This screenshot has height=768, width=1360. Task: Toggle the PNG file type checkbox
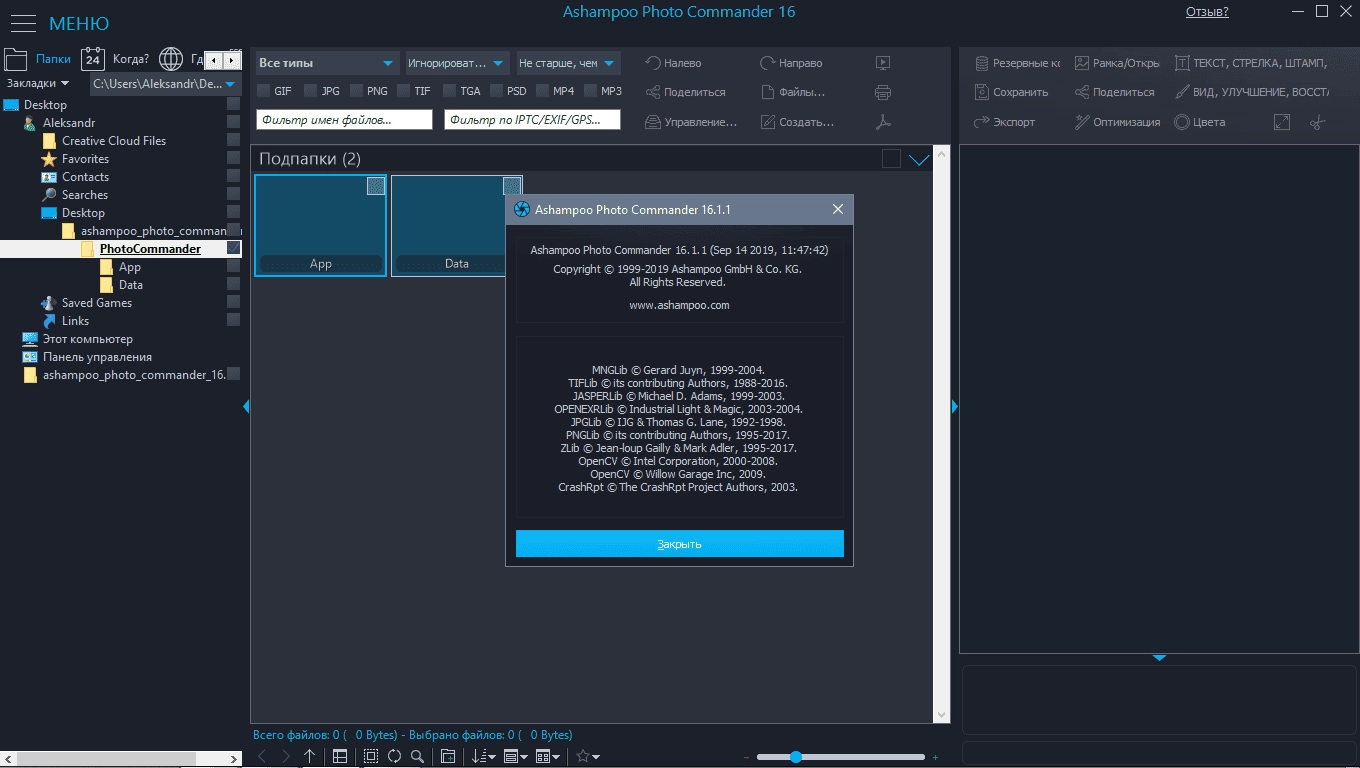click(x=356, y=91)
